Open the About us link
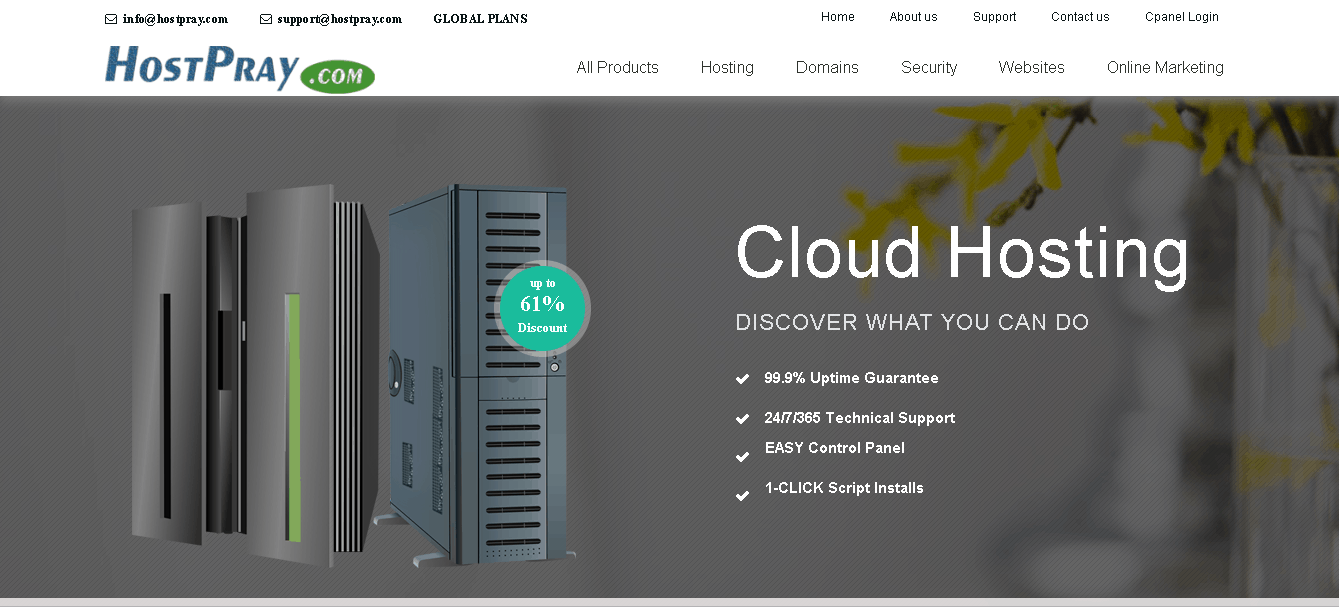This screenshot has width=1339, height=608. [913, 17]
